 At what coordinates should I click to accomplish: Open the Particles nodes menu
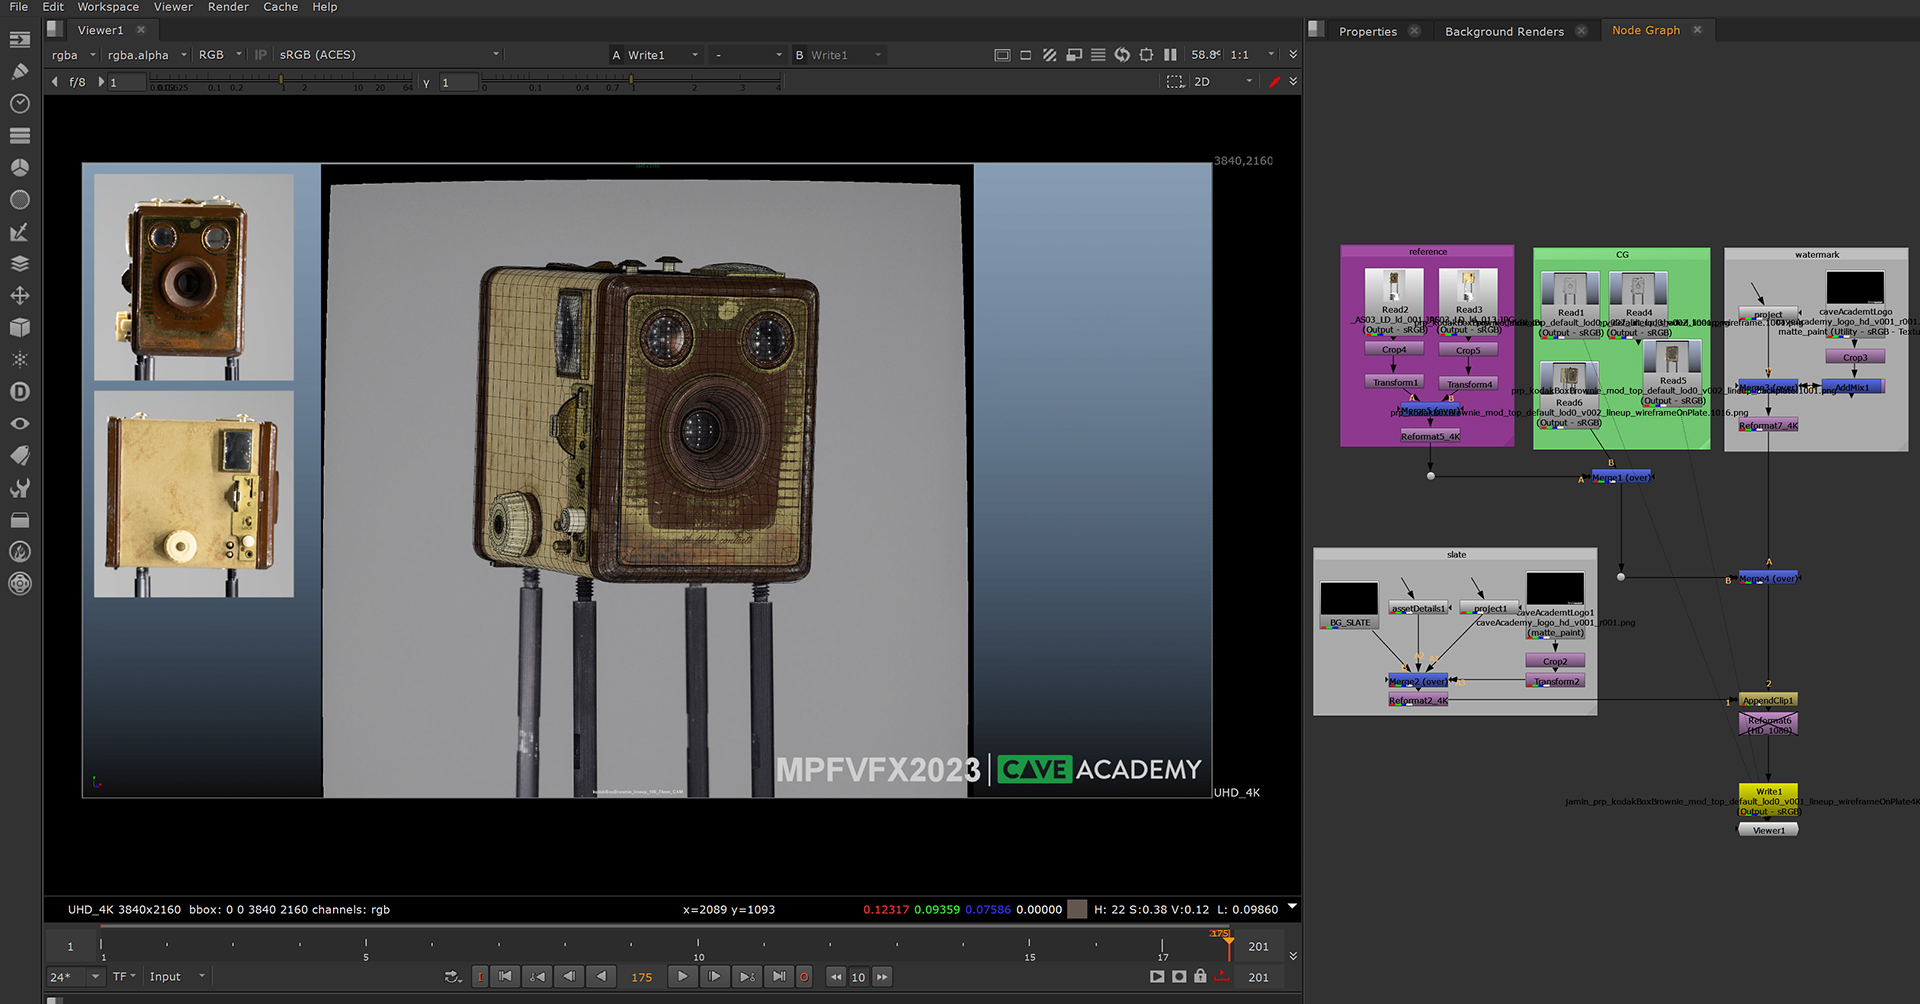20,360
